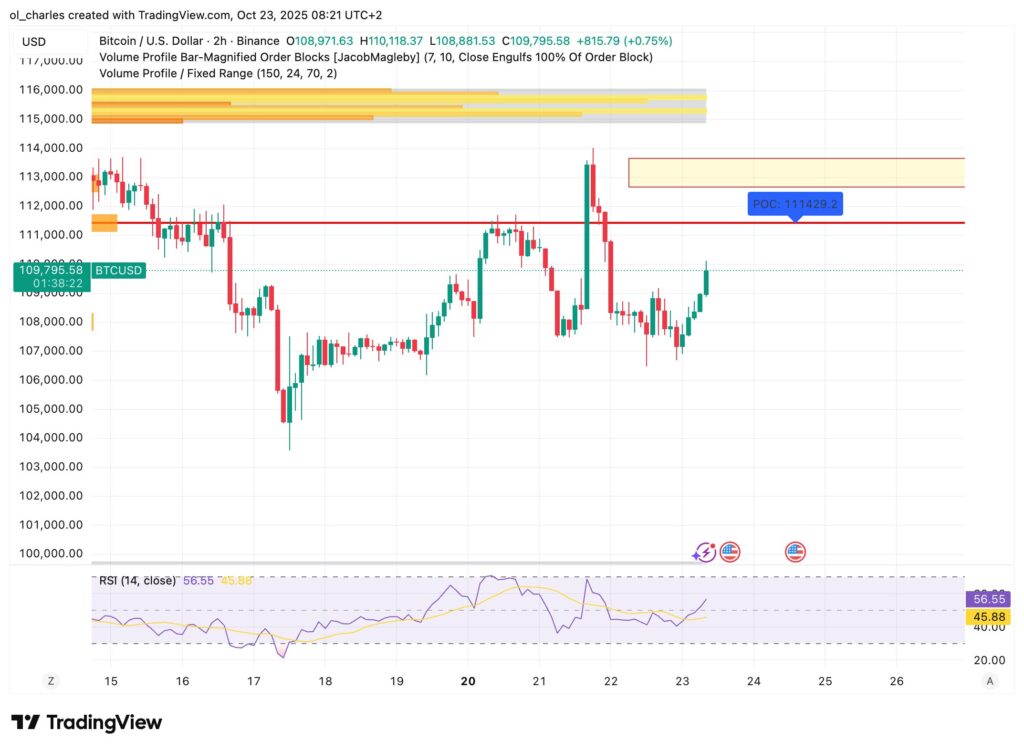Open the purple lightning news event icon
1024x751 pixels.
tap(704, 551)
